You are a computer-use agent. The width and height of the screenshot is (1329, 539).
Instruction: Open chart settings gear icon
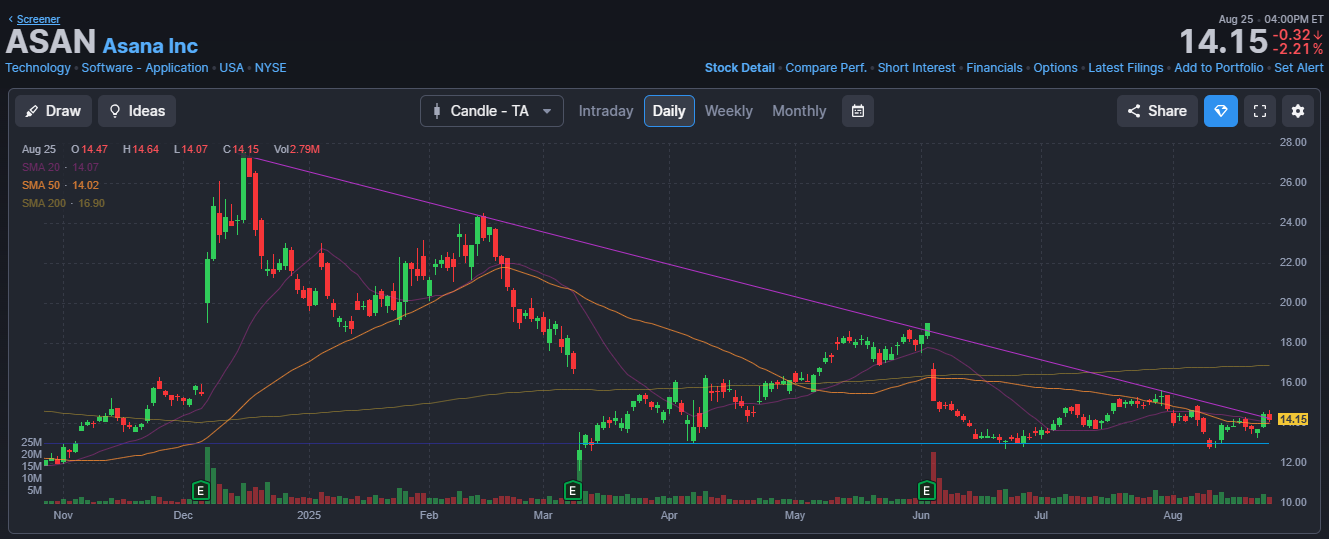click(1298, 111)
